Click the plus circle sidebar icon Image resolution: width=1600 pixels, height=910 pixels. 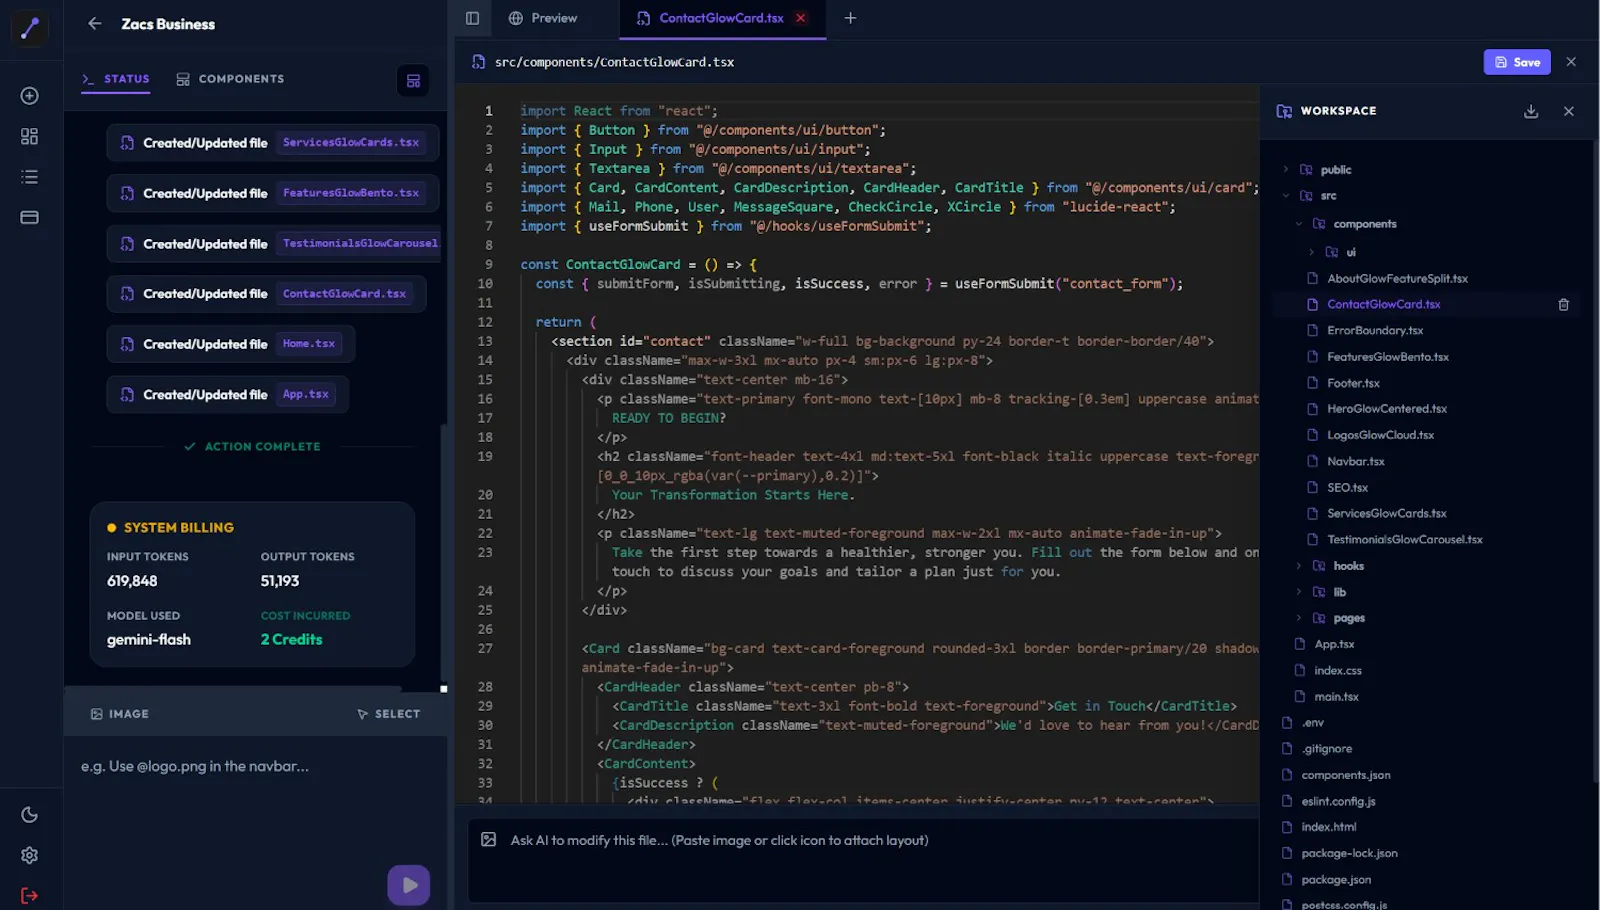tap(30, 96)
